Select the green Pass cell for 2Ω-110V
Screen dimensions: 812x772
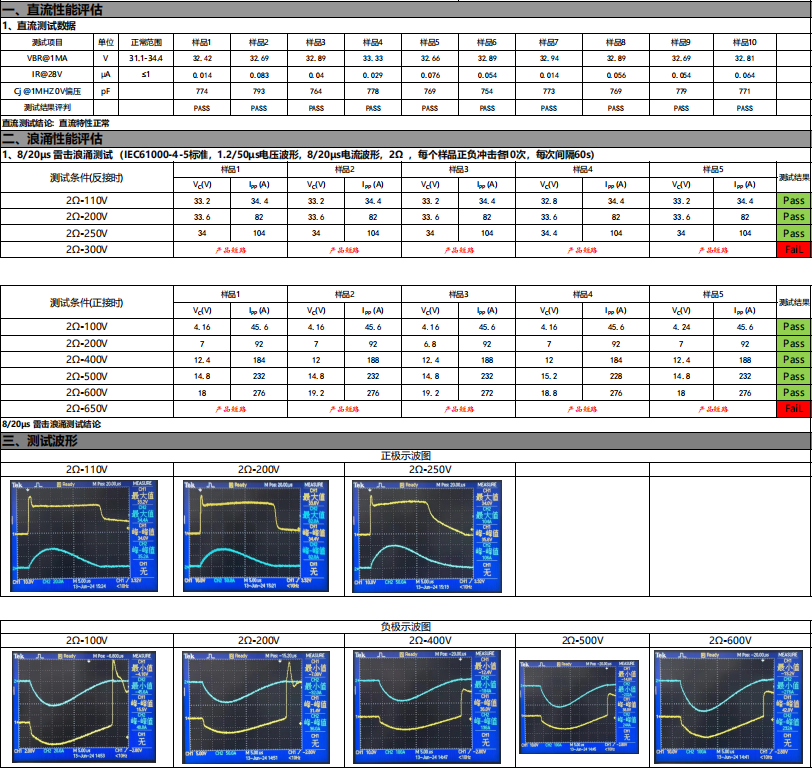tap(793, 201)
